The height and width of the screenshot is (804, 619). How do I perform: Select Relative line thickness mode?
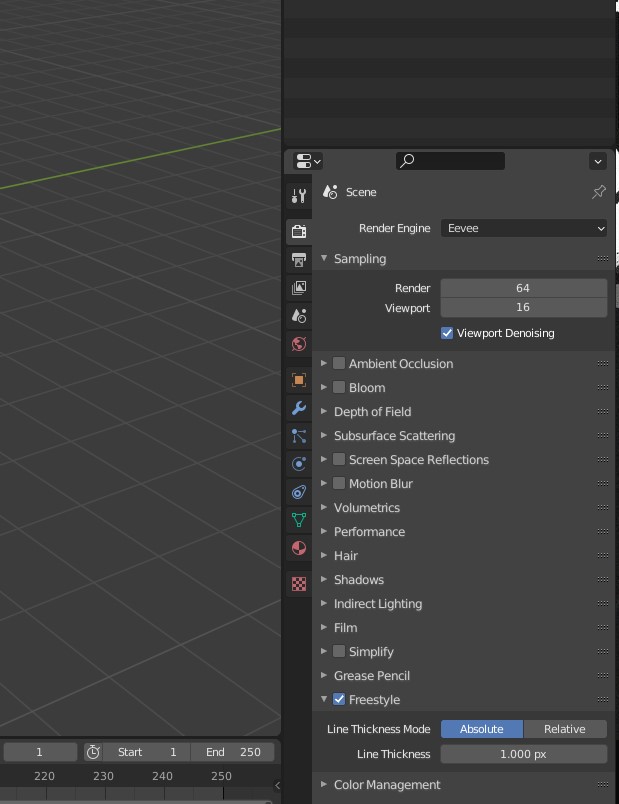pos(565,729)
